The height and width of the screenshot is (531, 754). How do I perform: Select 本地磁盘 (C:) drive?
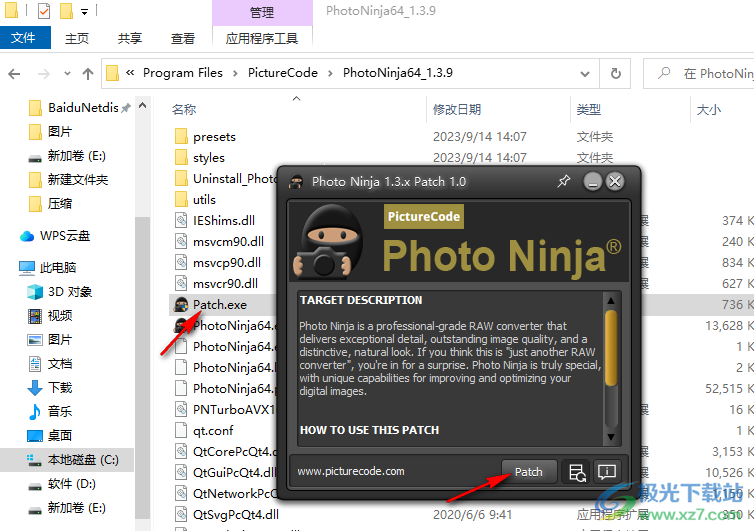click(x=83, y=460)
